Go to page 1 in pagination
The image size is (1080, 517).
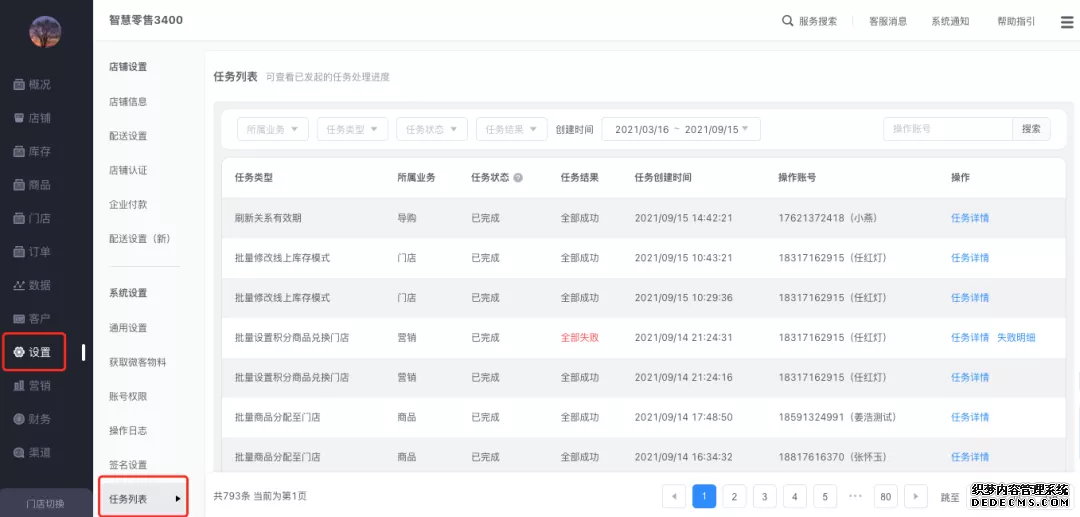point(704,496)
